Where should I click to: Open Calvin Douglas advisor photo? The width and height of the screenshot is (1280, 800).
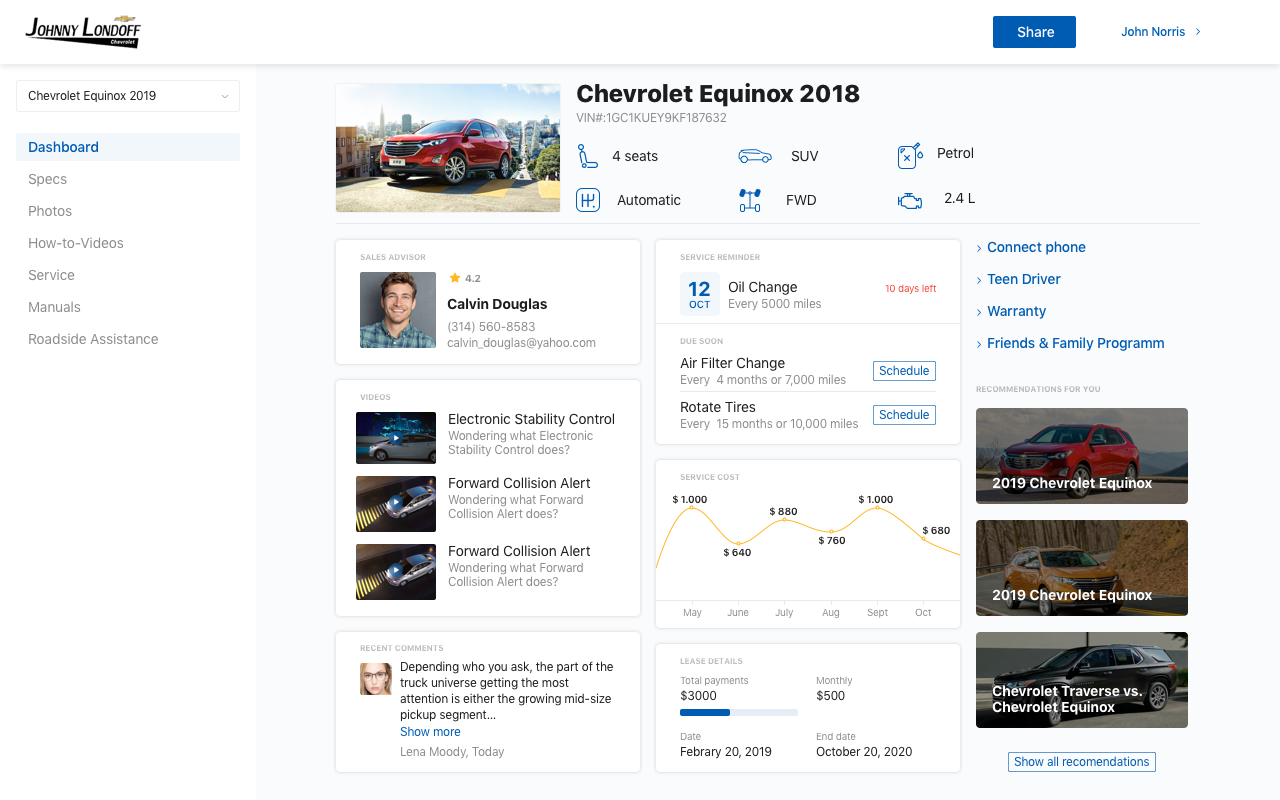coord(398,310)
